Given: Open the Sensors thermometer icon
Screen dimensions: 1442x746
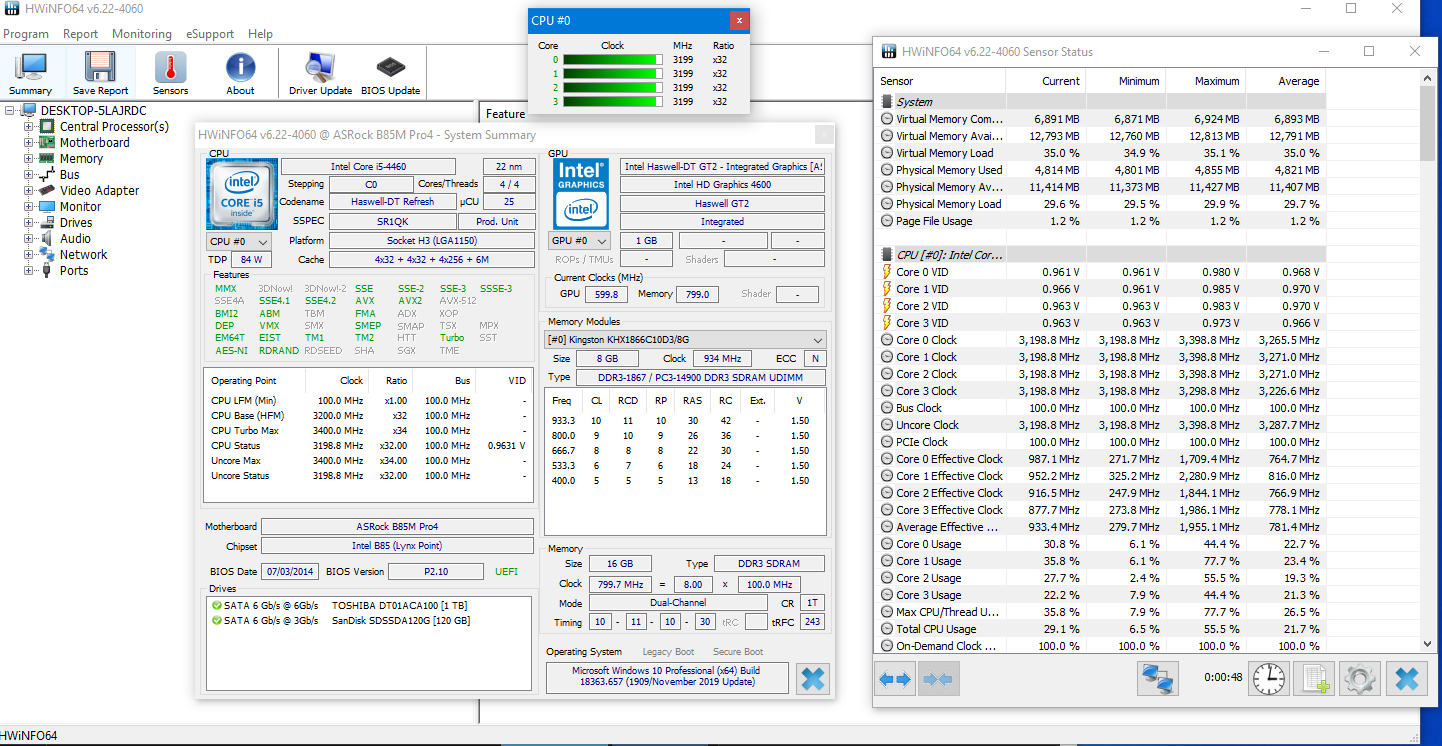Looking at the screenshot, I should coord(170,73).
